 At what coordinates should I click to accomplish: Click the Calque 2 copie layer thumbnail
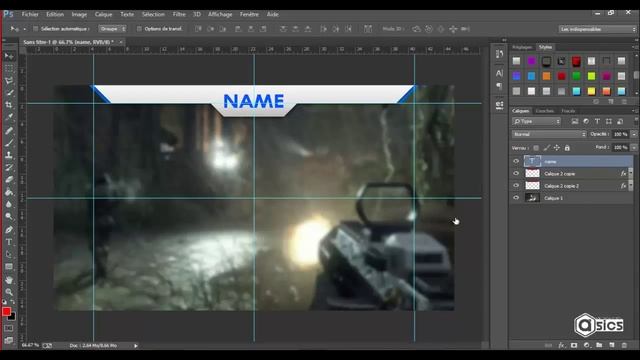[x=532, y=173]
